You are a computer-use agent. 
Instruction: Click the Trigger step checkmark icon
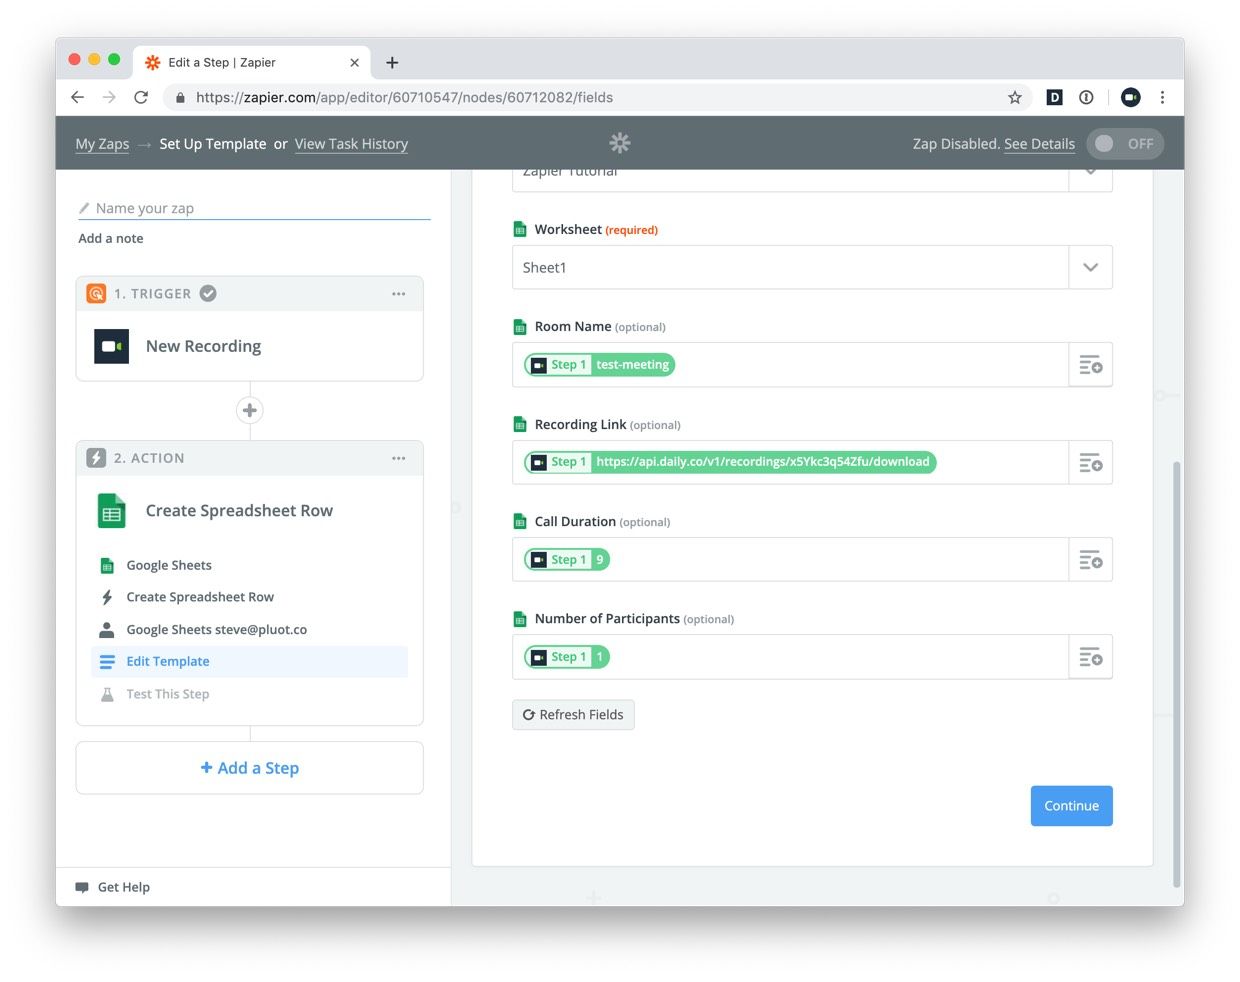(208, 293)
